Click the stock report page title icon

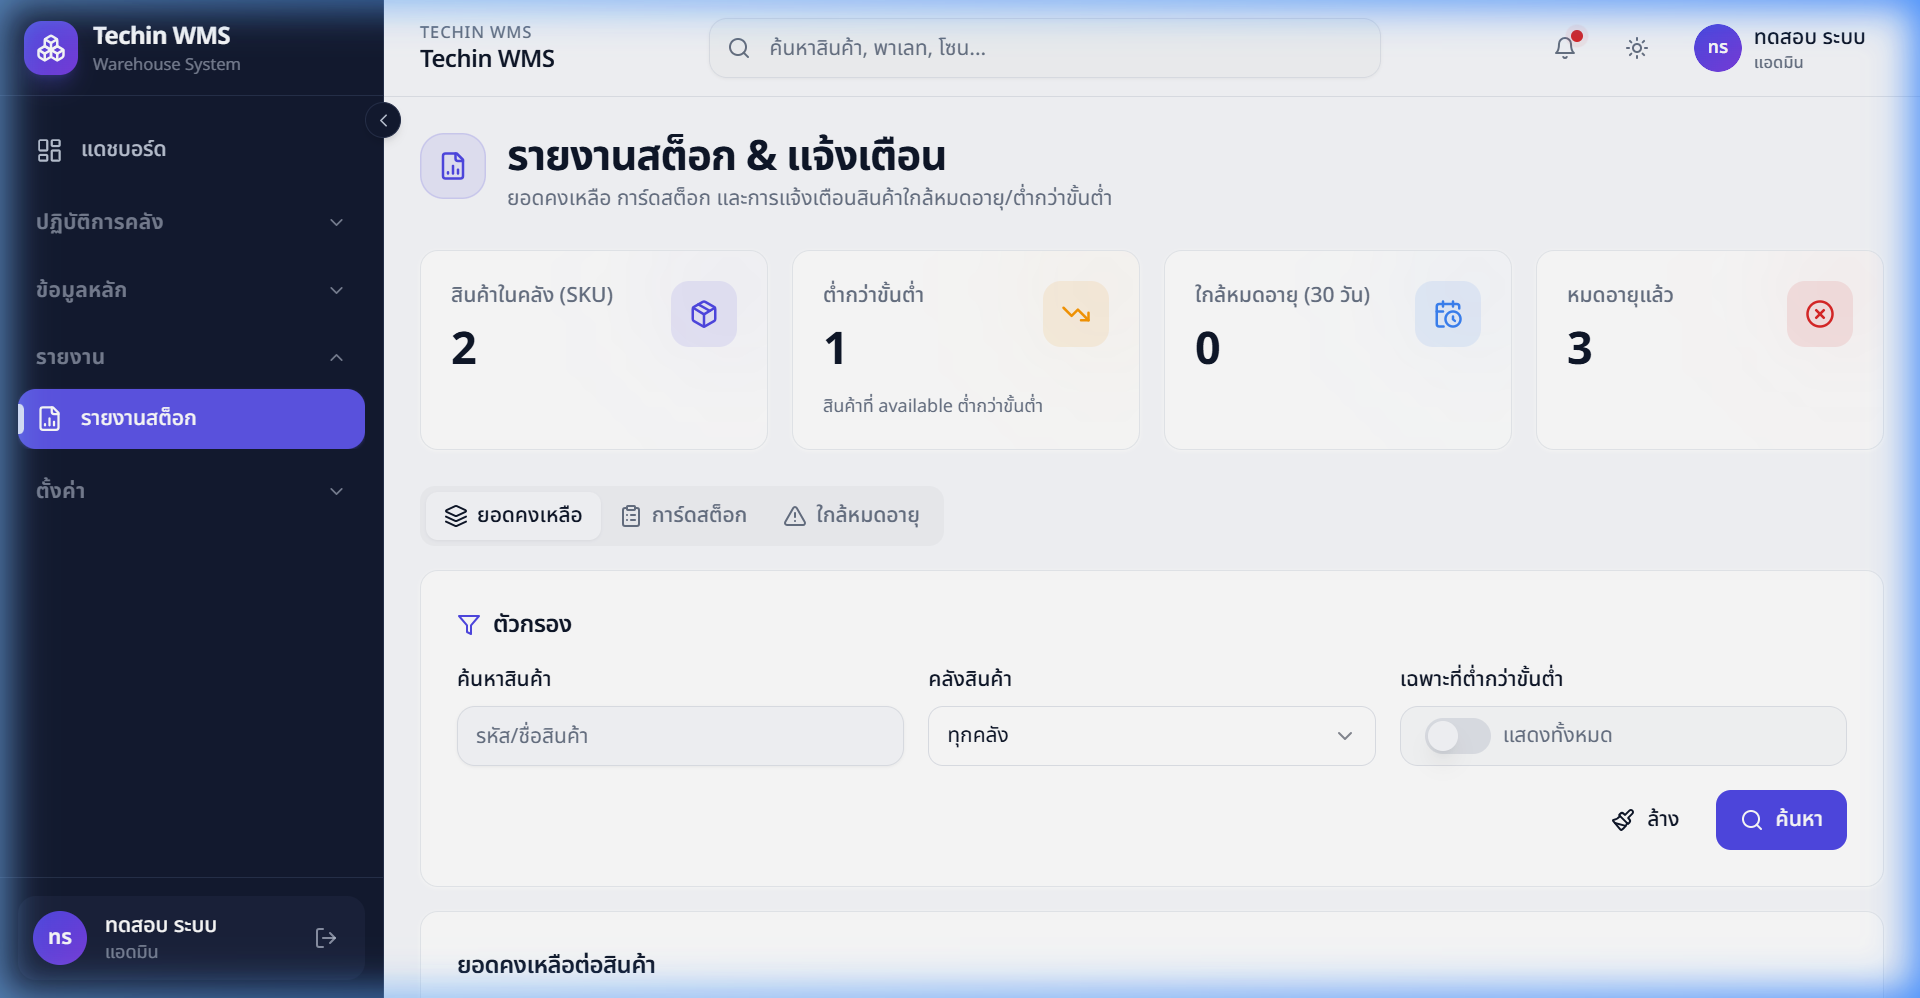[x=453, y=166]
